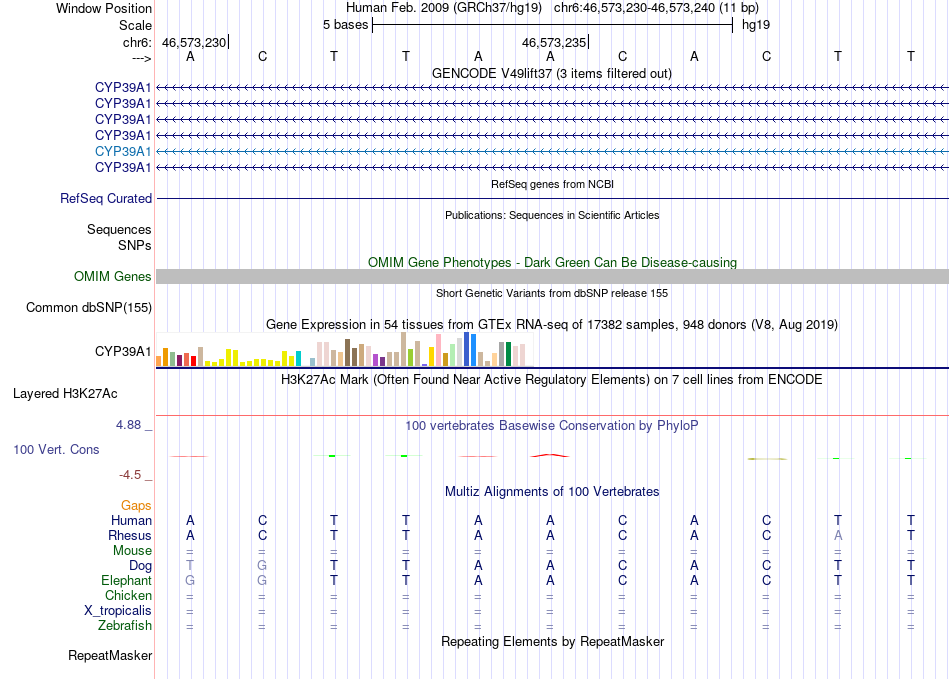
Task: Select the "Elephant" alignment row label
Action: click(126, 580)
